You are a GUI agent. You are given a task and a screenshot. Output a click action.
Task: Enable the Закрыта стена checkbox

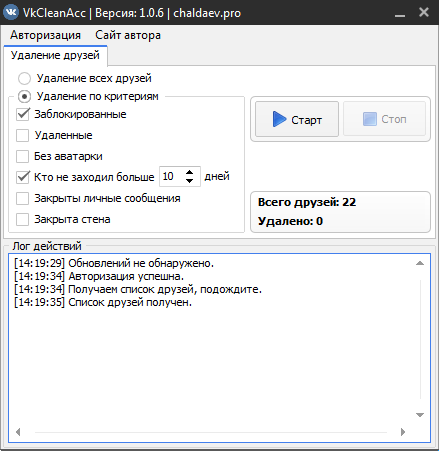pos(23,219)
